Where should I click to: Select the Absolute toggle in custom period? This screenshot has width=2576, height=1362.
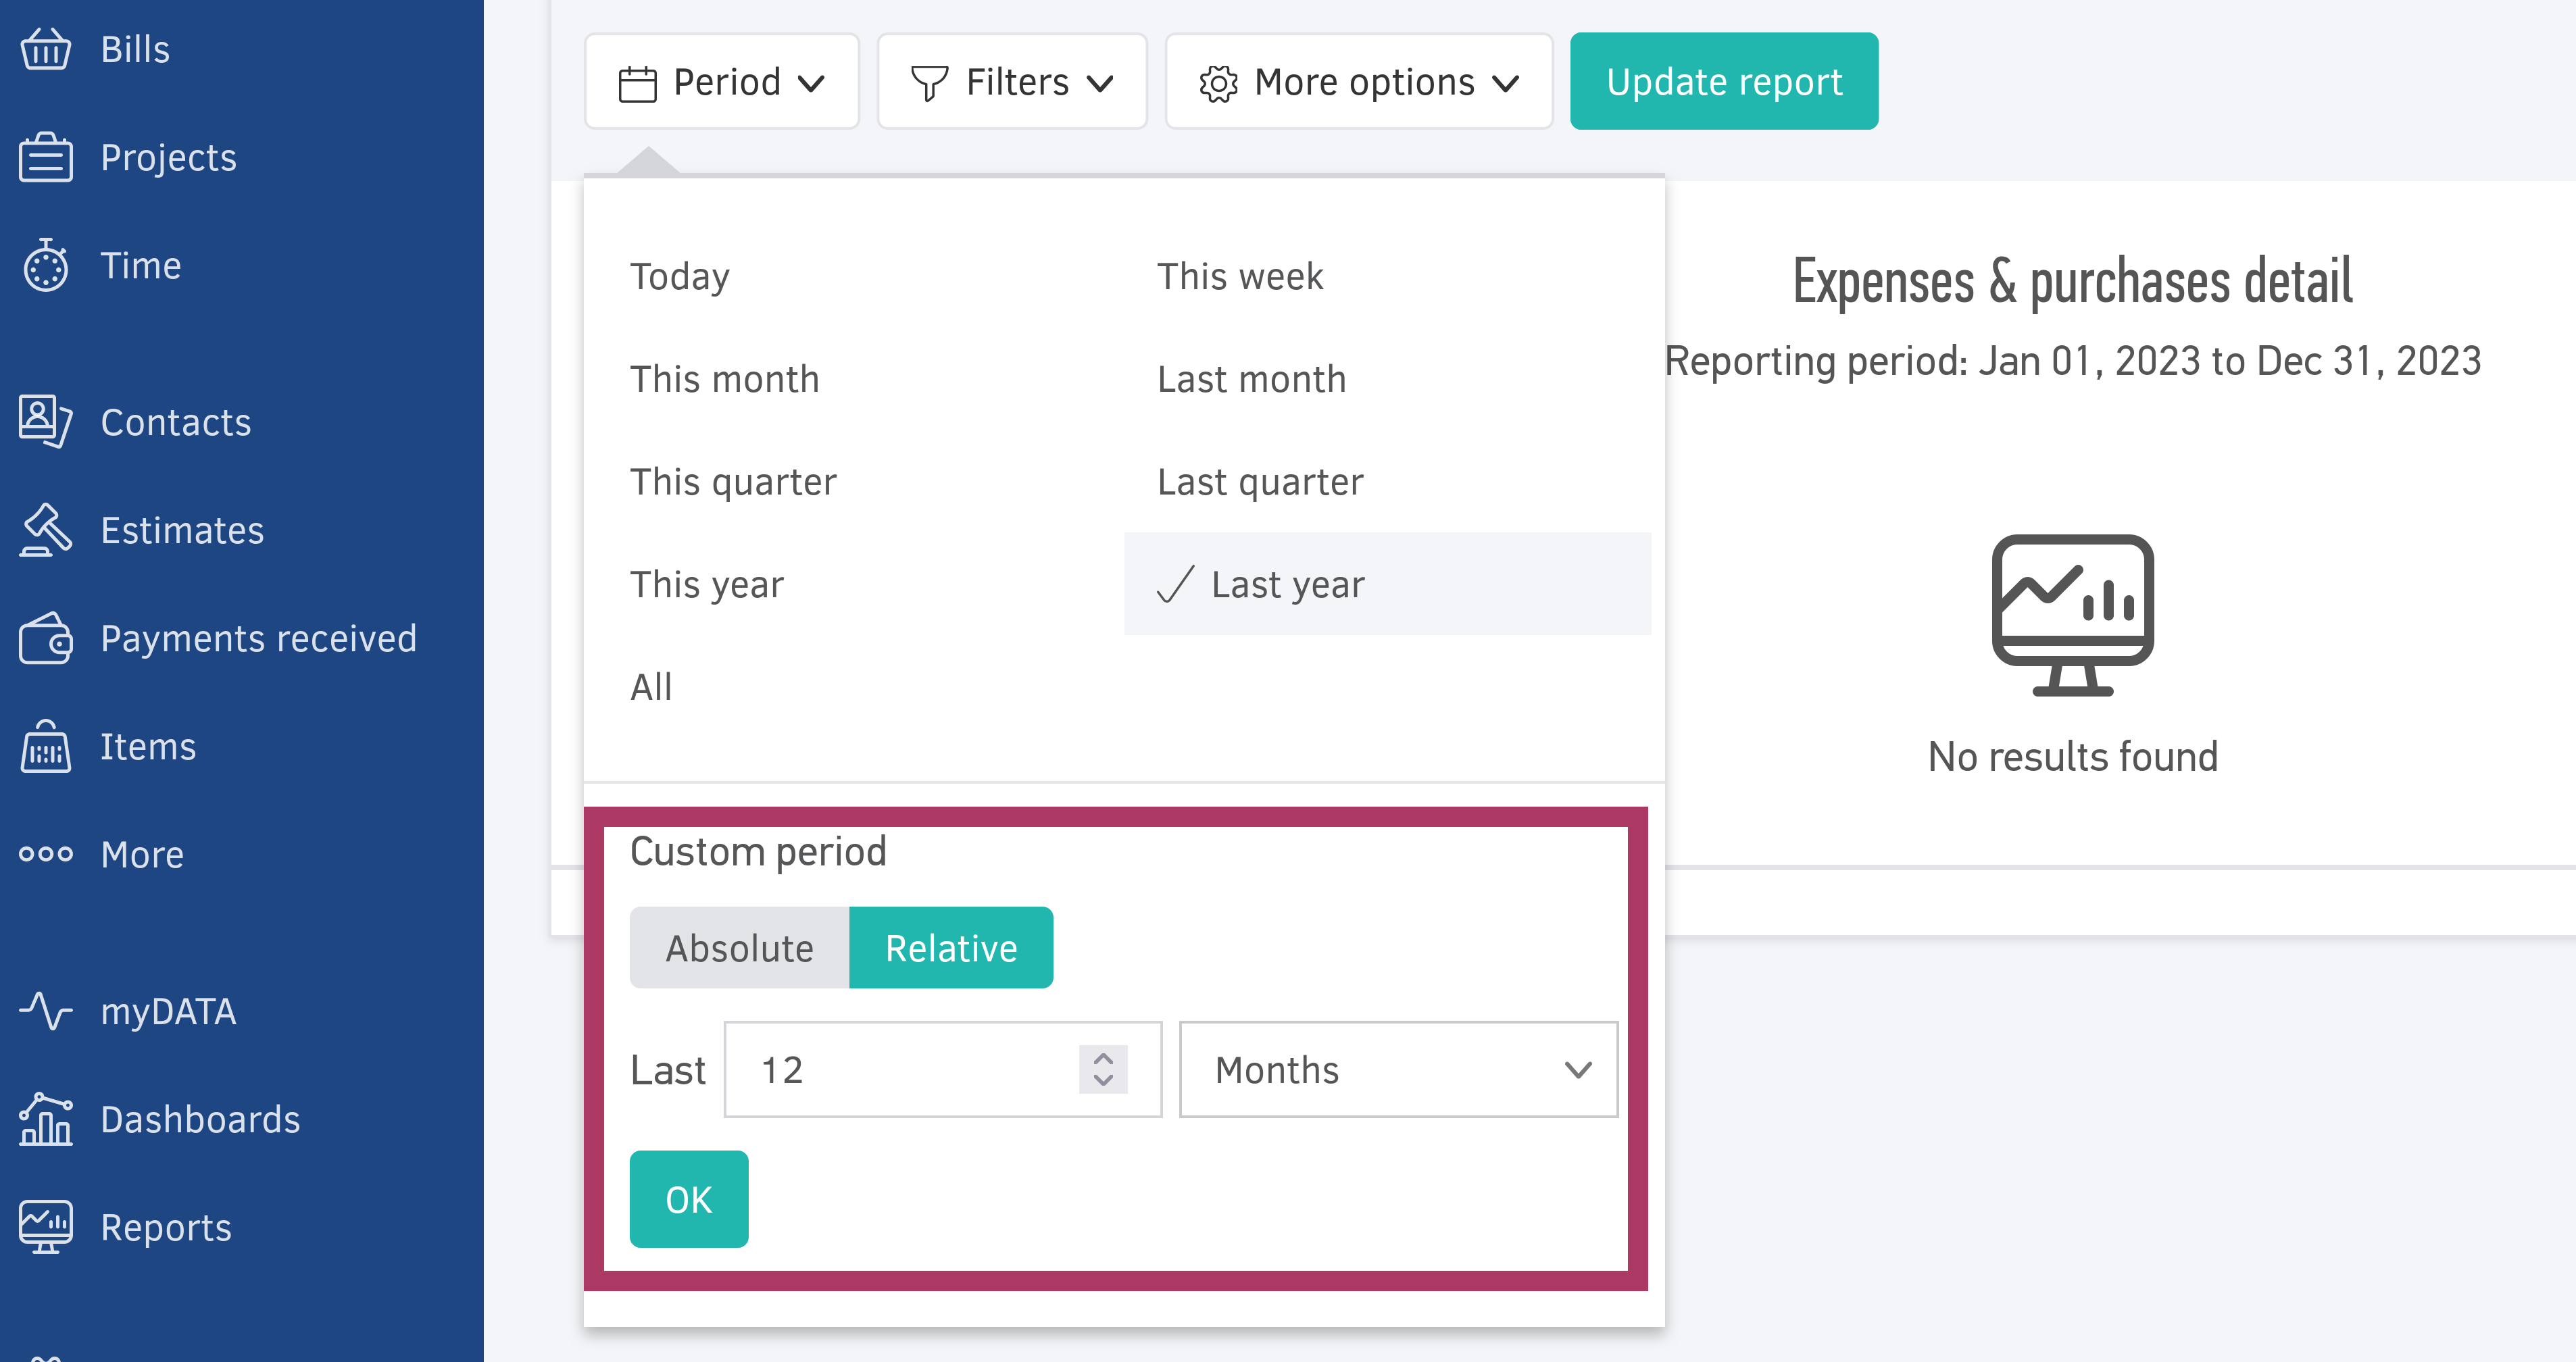pos(738,949)
